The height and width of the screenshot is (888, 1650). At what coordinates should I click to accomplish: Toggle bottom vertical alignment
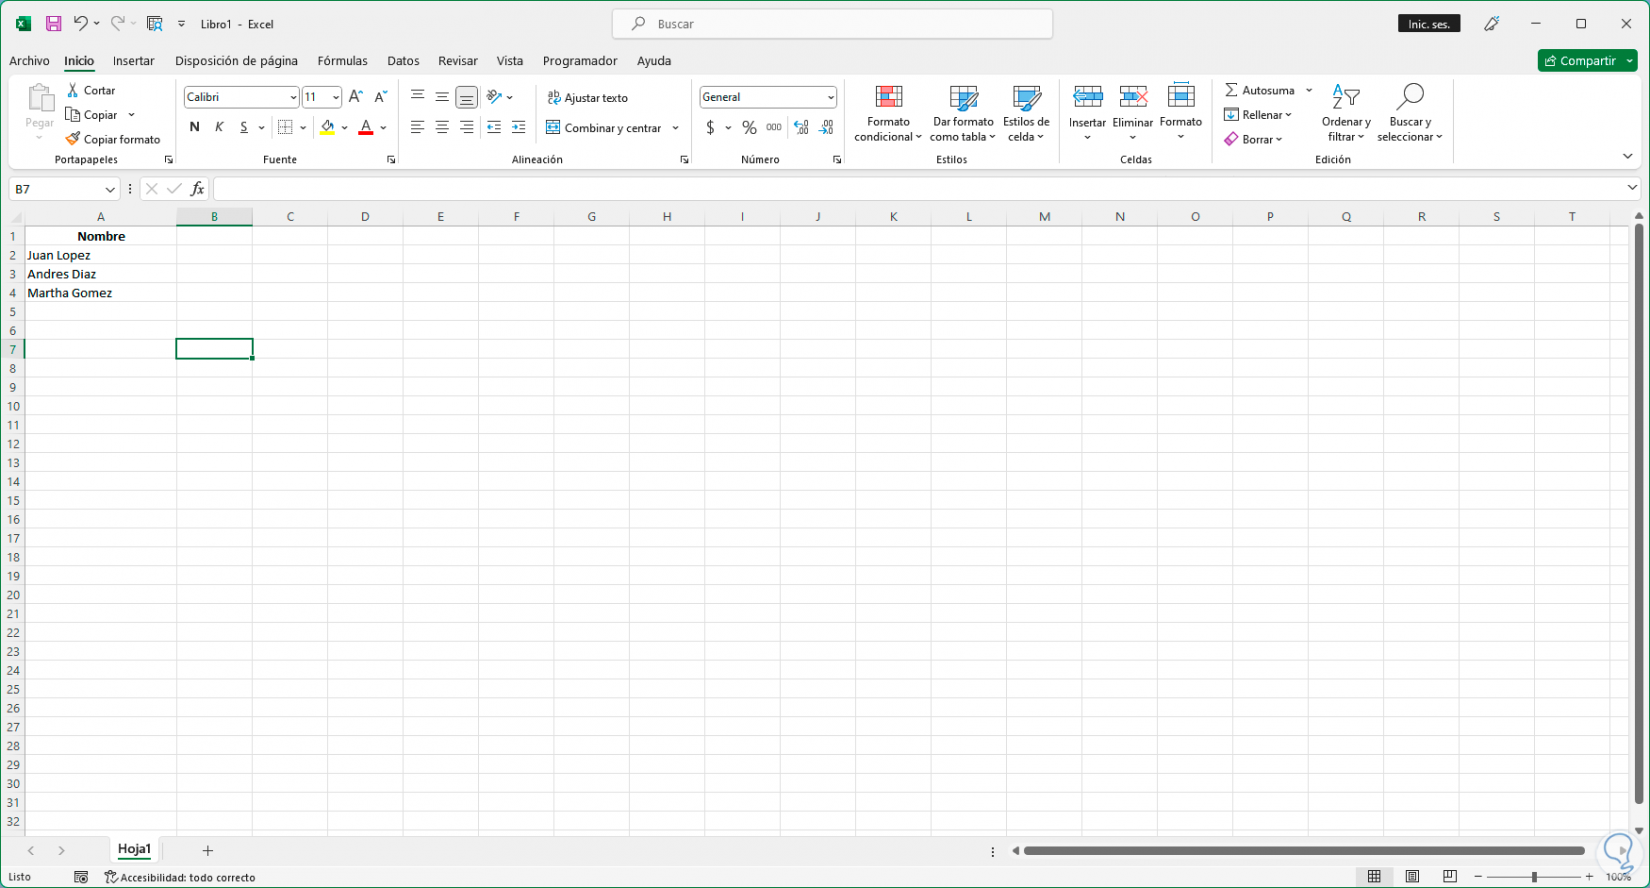pos(466,97)
